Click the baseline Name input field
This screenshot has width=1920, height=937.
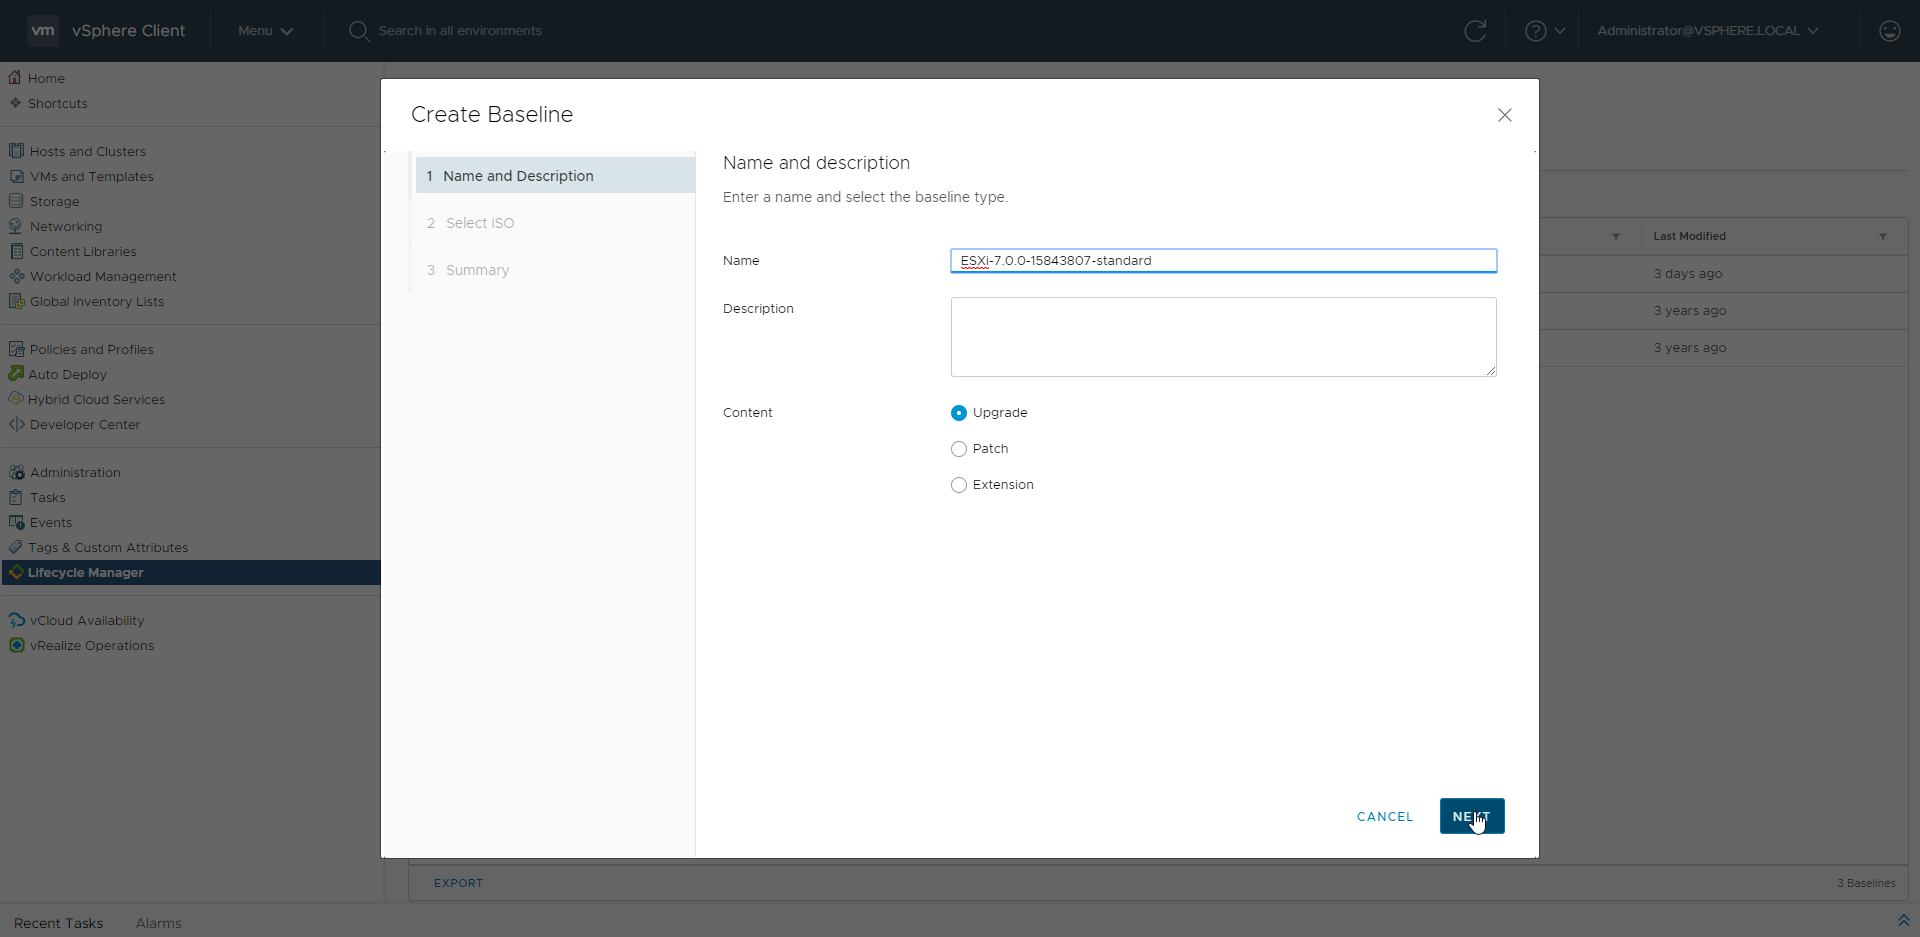(x=1222, y=261)
